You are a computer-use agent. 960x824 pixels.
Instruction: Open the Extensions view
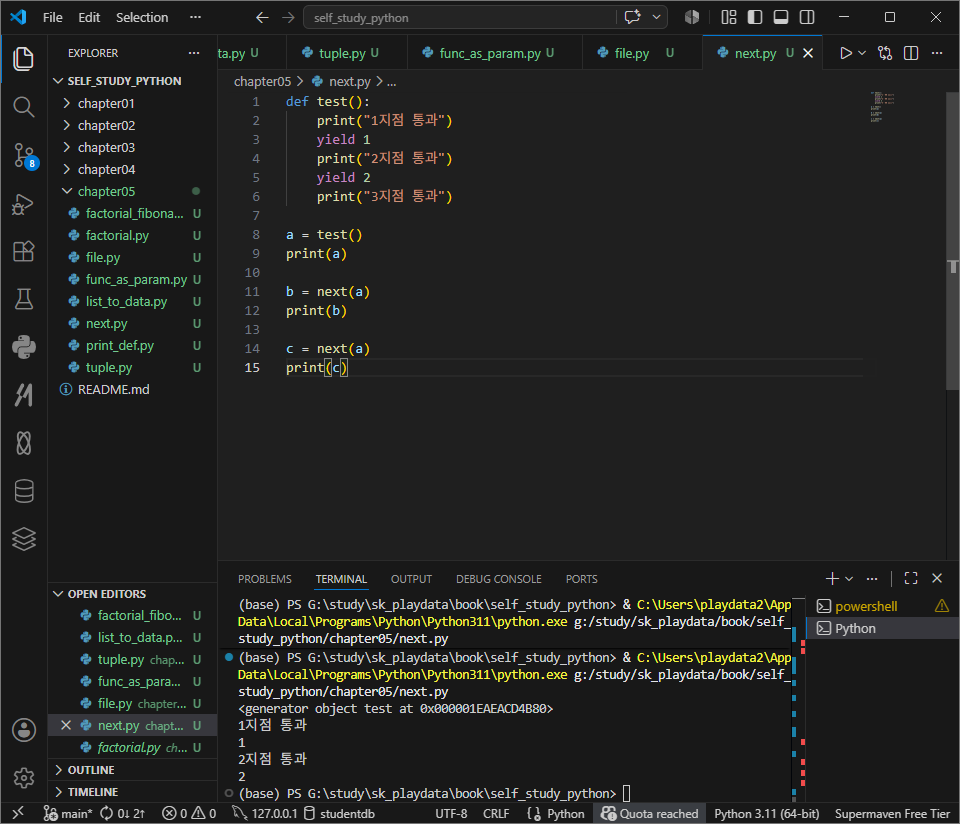[x=23, y=251]
